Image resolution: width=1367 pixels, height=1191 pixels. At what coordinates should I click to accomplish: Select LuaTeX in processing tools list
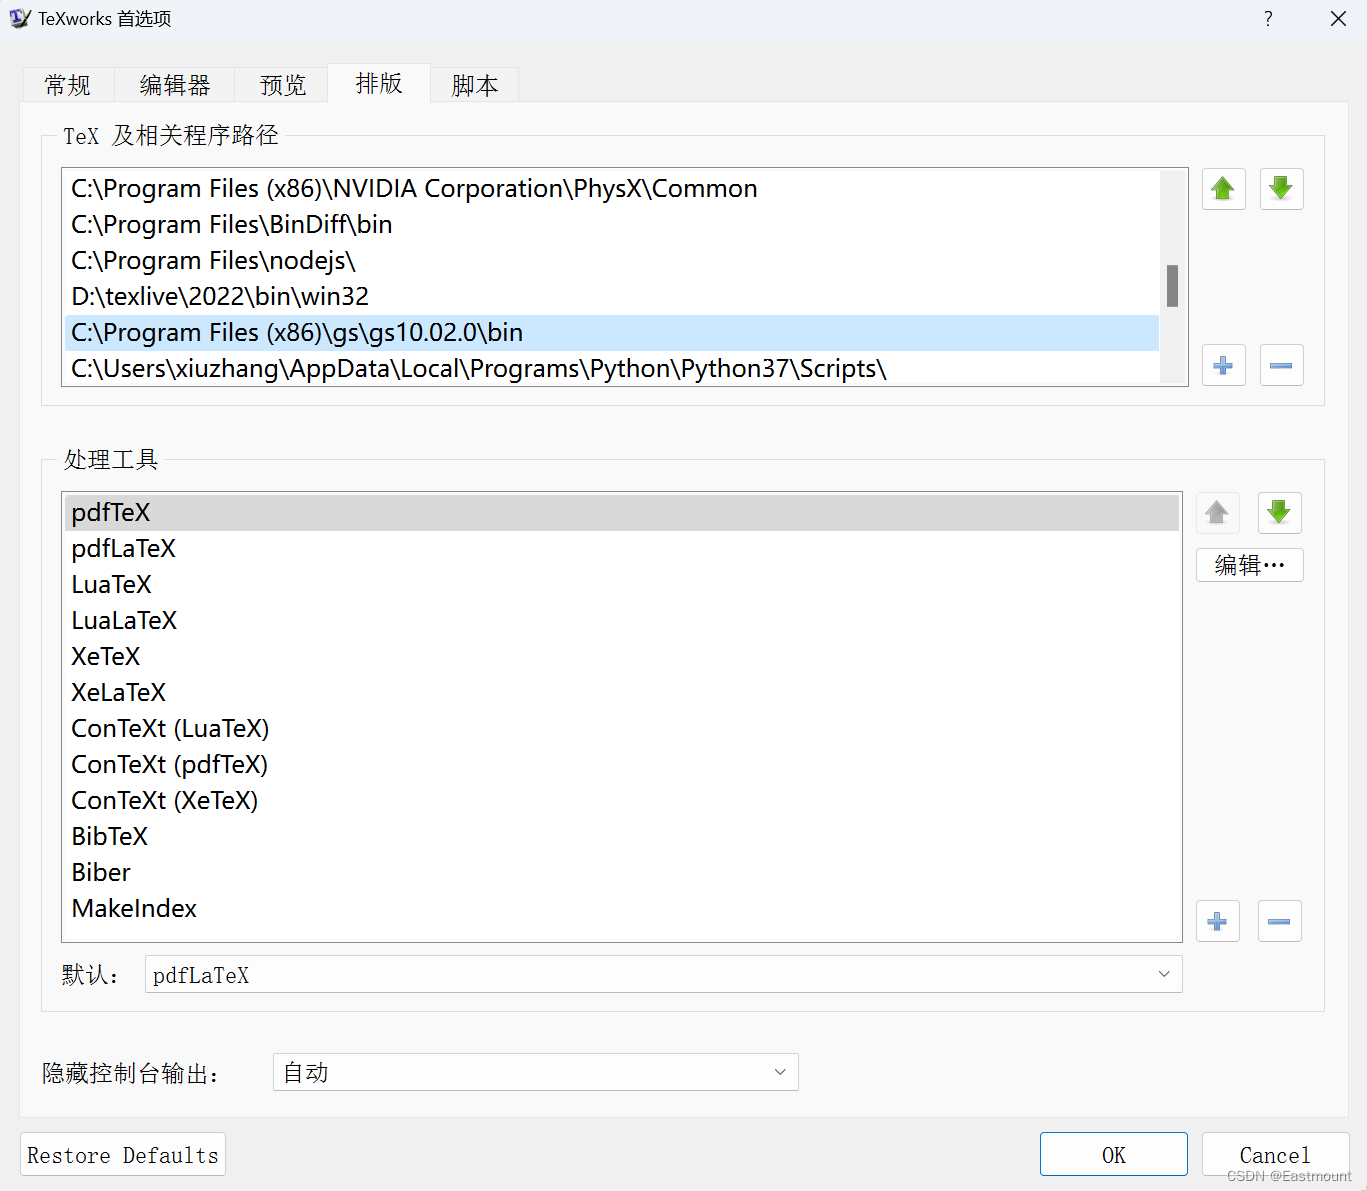(x=622, y=584)
